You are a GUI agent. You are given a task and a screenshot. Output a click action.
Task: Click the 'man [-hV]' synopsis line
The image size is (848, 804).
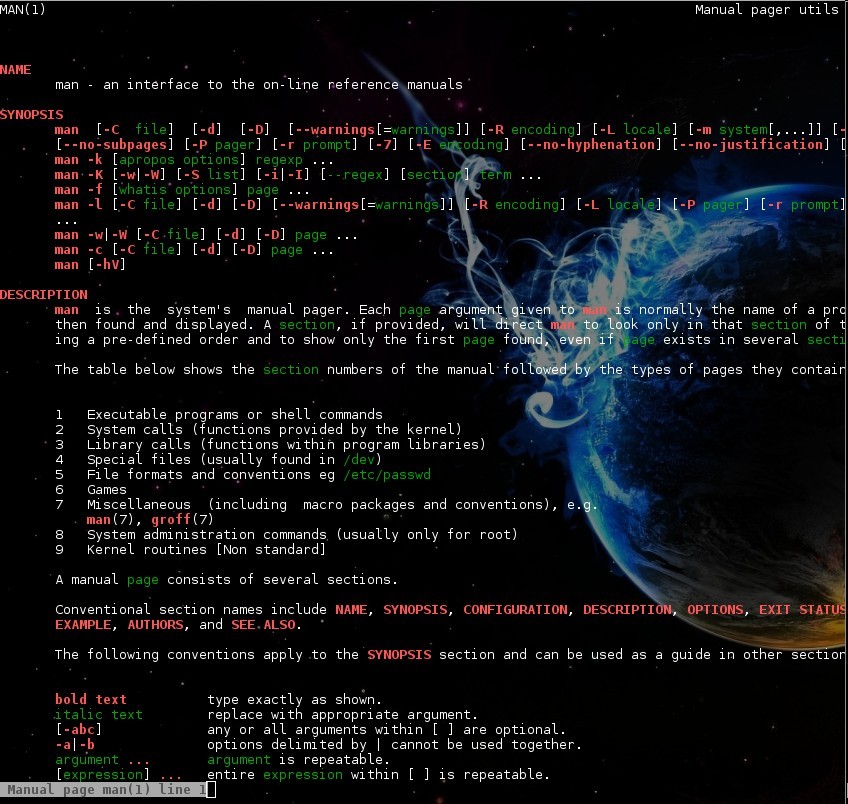(90, 265)
